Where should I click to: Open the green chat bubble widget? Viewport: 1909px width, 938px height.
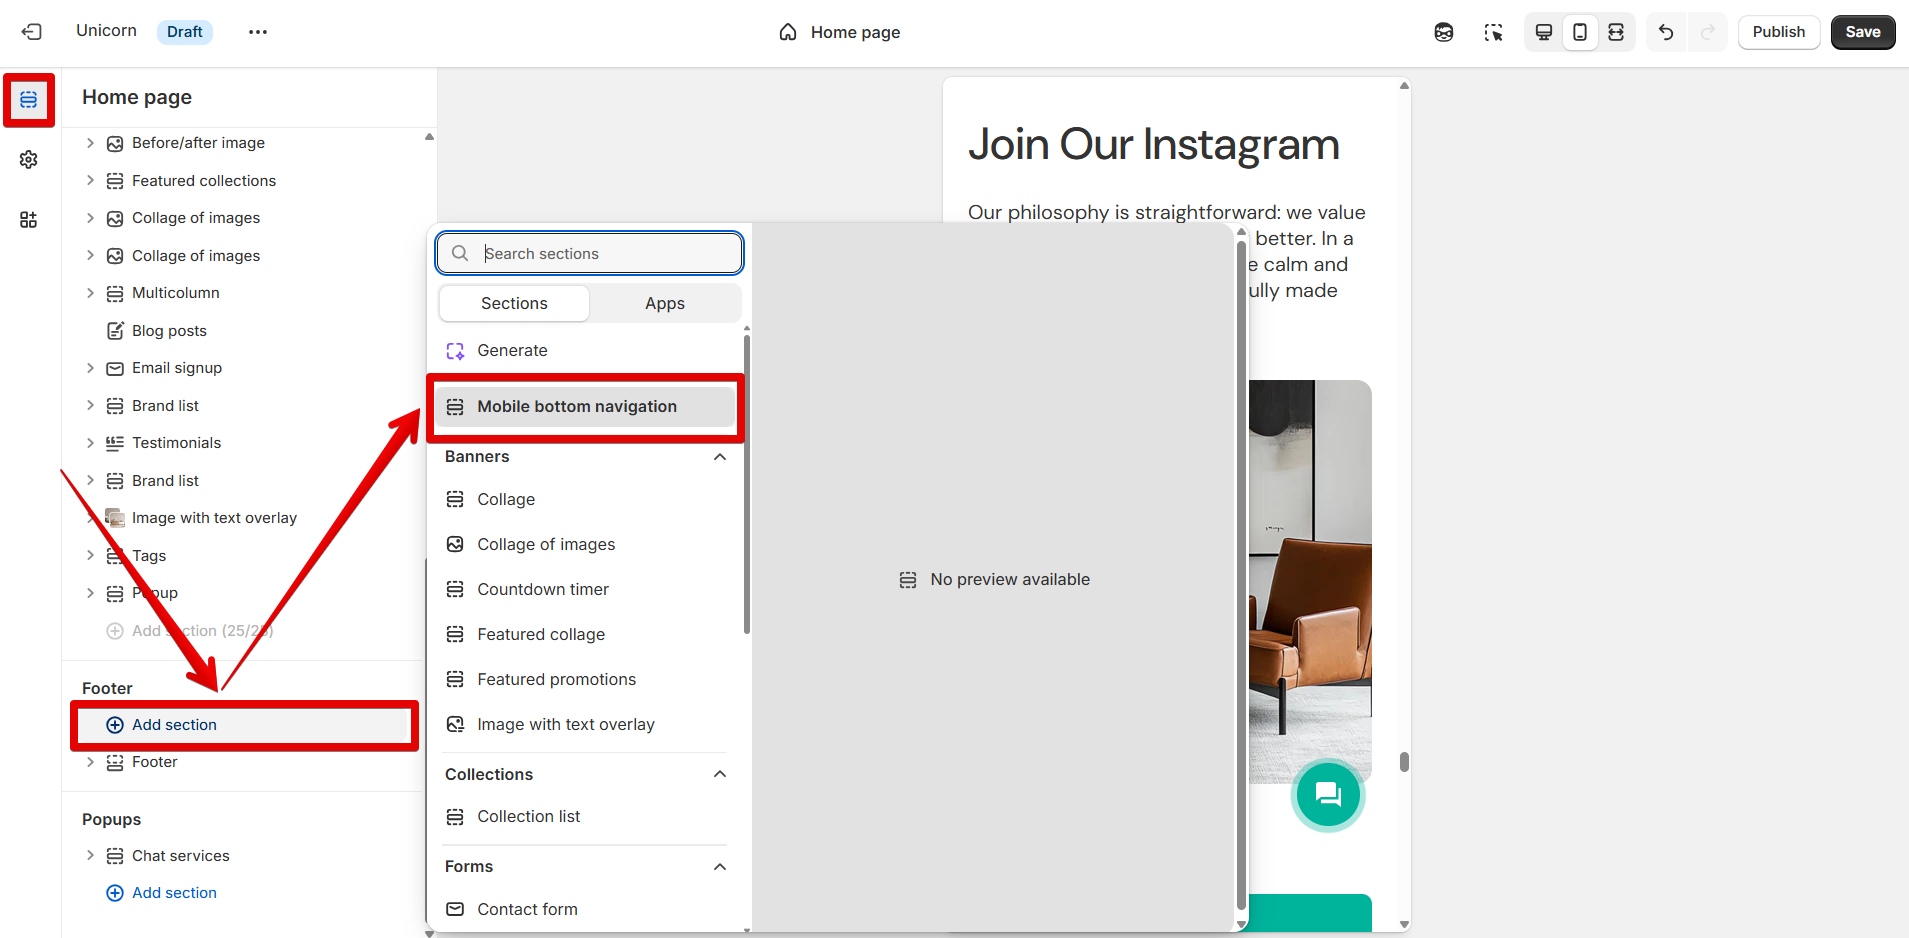pos(1328,795)
